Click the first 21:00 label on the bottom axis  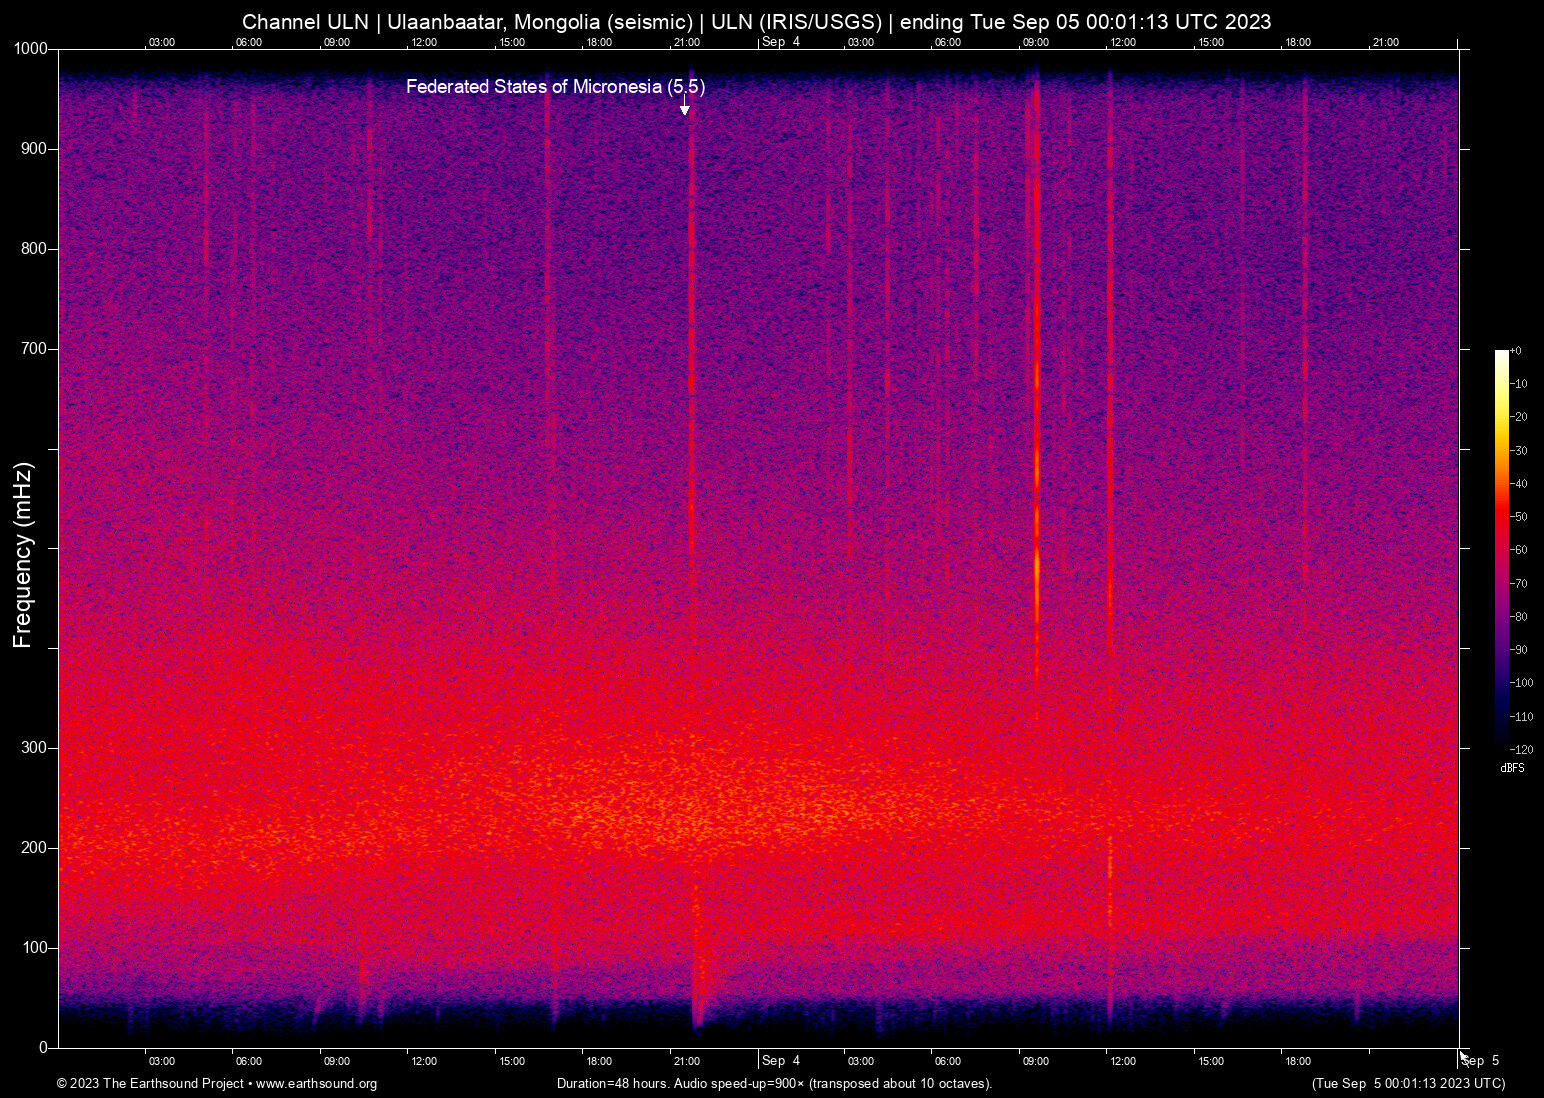(686, 1062)
